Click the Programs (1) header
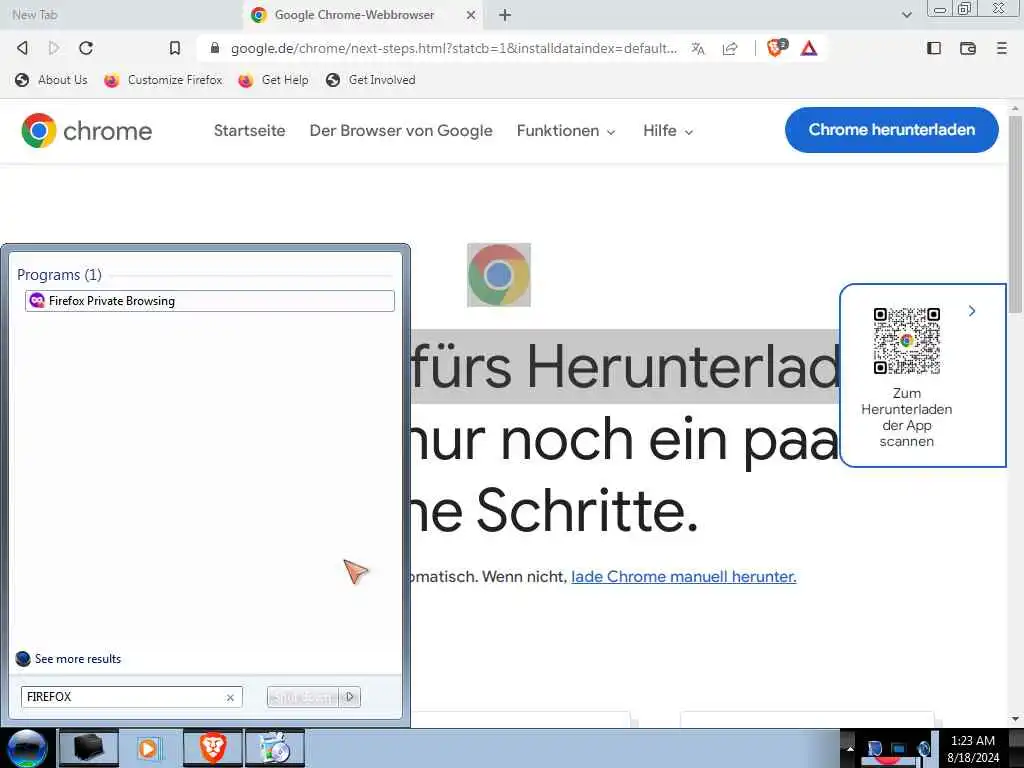1024x768 pixels. click(59, 275)
